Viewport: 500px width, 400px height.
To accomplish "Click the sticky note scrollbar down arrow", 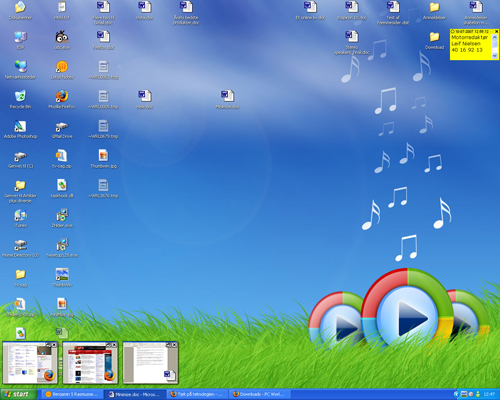I will pos(495,56).
